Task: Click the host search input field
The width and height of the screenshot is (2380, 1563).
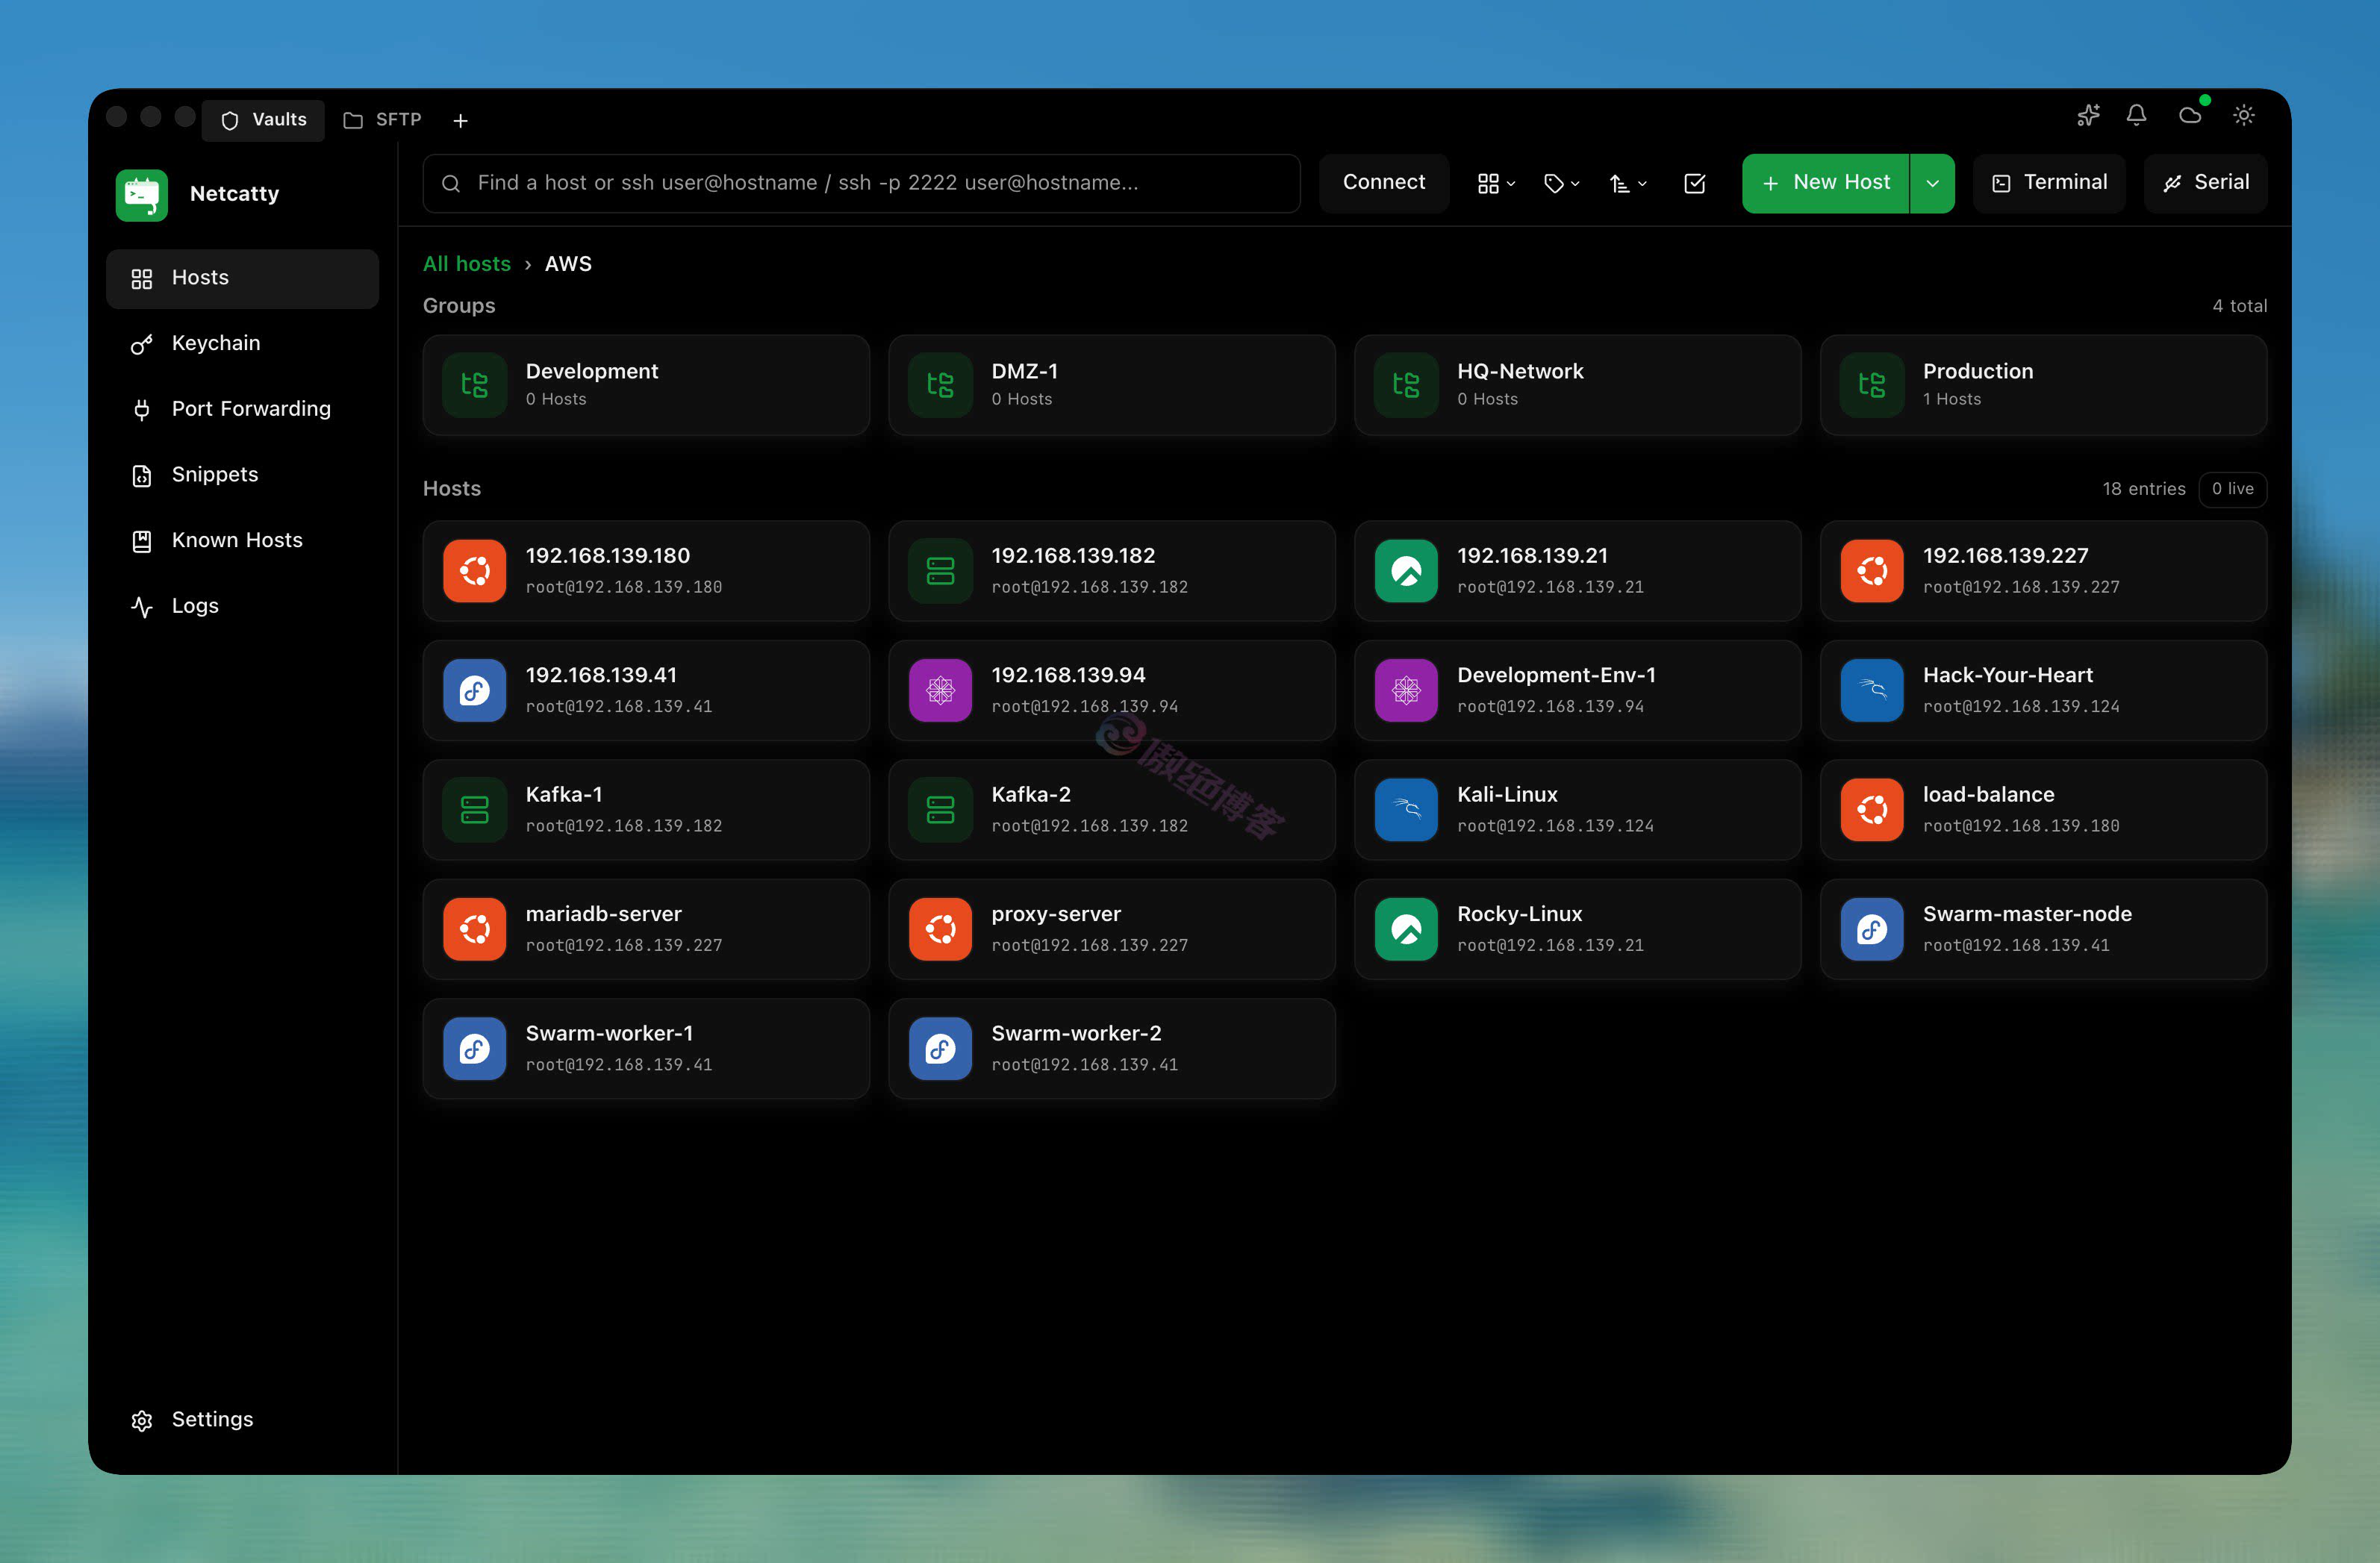Action: [x=860, y=183]
